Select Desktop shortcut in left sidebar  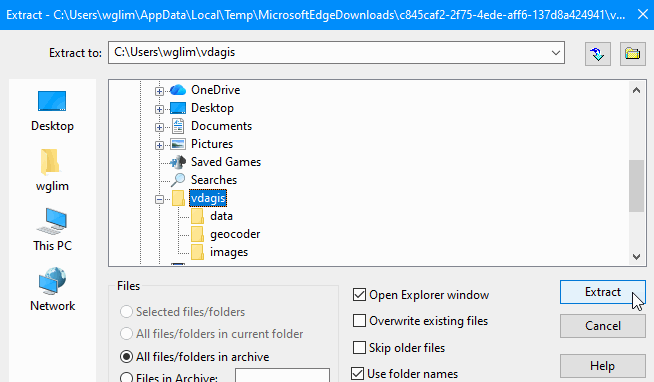coord(52,111)
